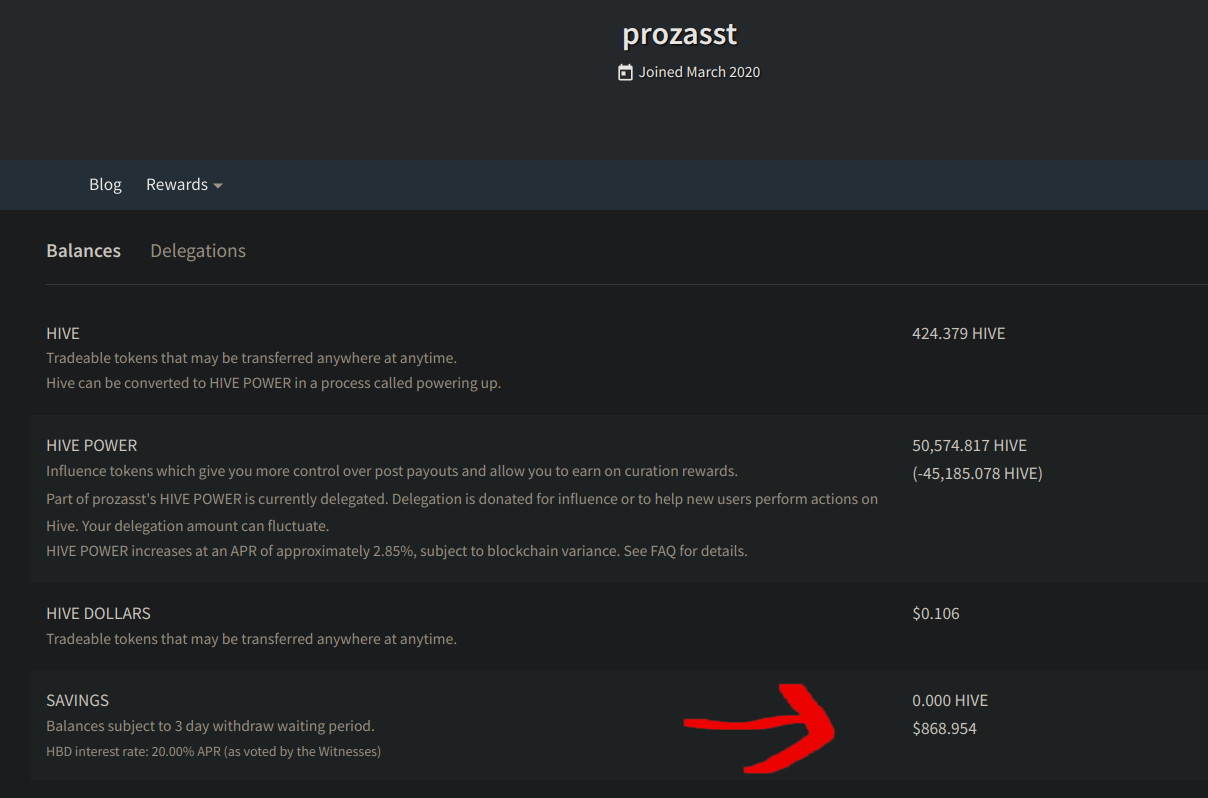Click the 50,574.817 HIVE power balance
The width and height of the screenshot is (1208, 798).
pos(969,445)
